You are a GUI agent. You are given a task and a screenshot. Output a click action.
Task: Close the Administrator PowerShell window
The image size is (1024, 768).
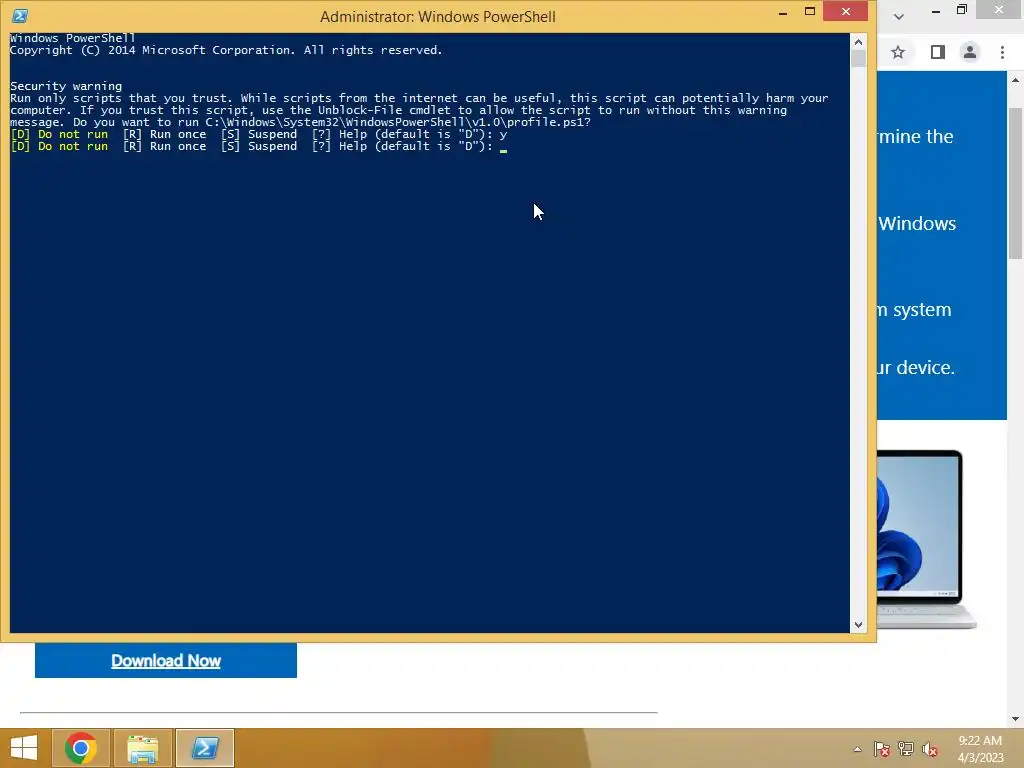[846, 11]
